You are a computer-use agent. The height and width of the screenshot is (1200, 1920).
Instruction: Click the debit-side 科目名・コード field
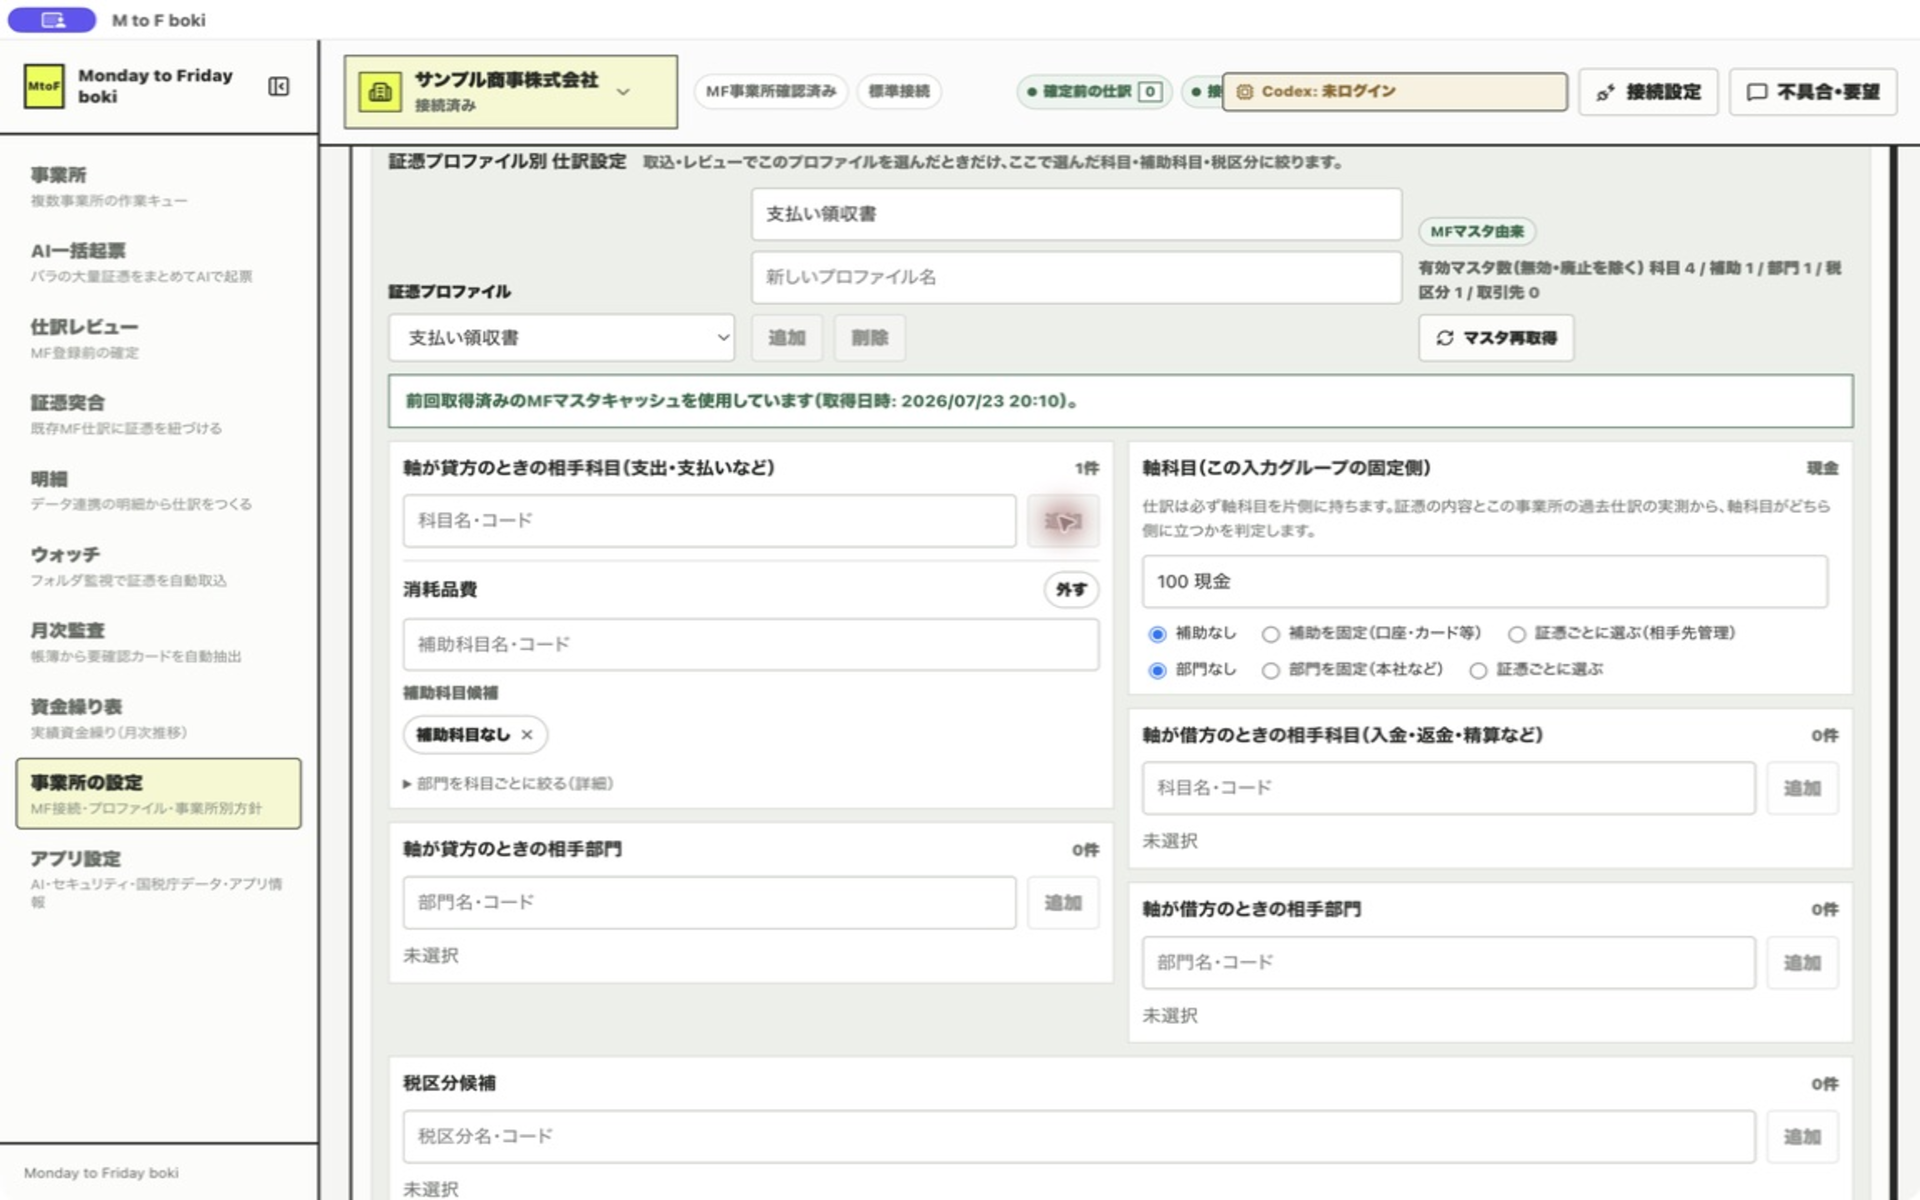tap(1449, 788)
